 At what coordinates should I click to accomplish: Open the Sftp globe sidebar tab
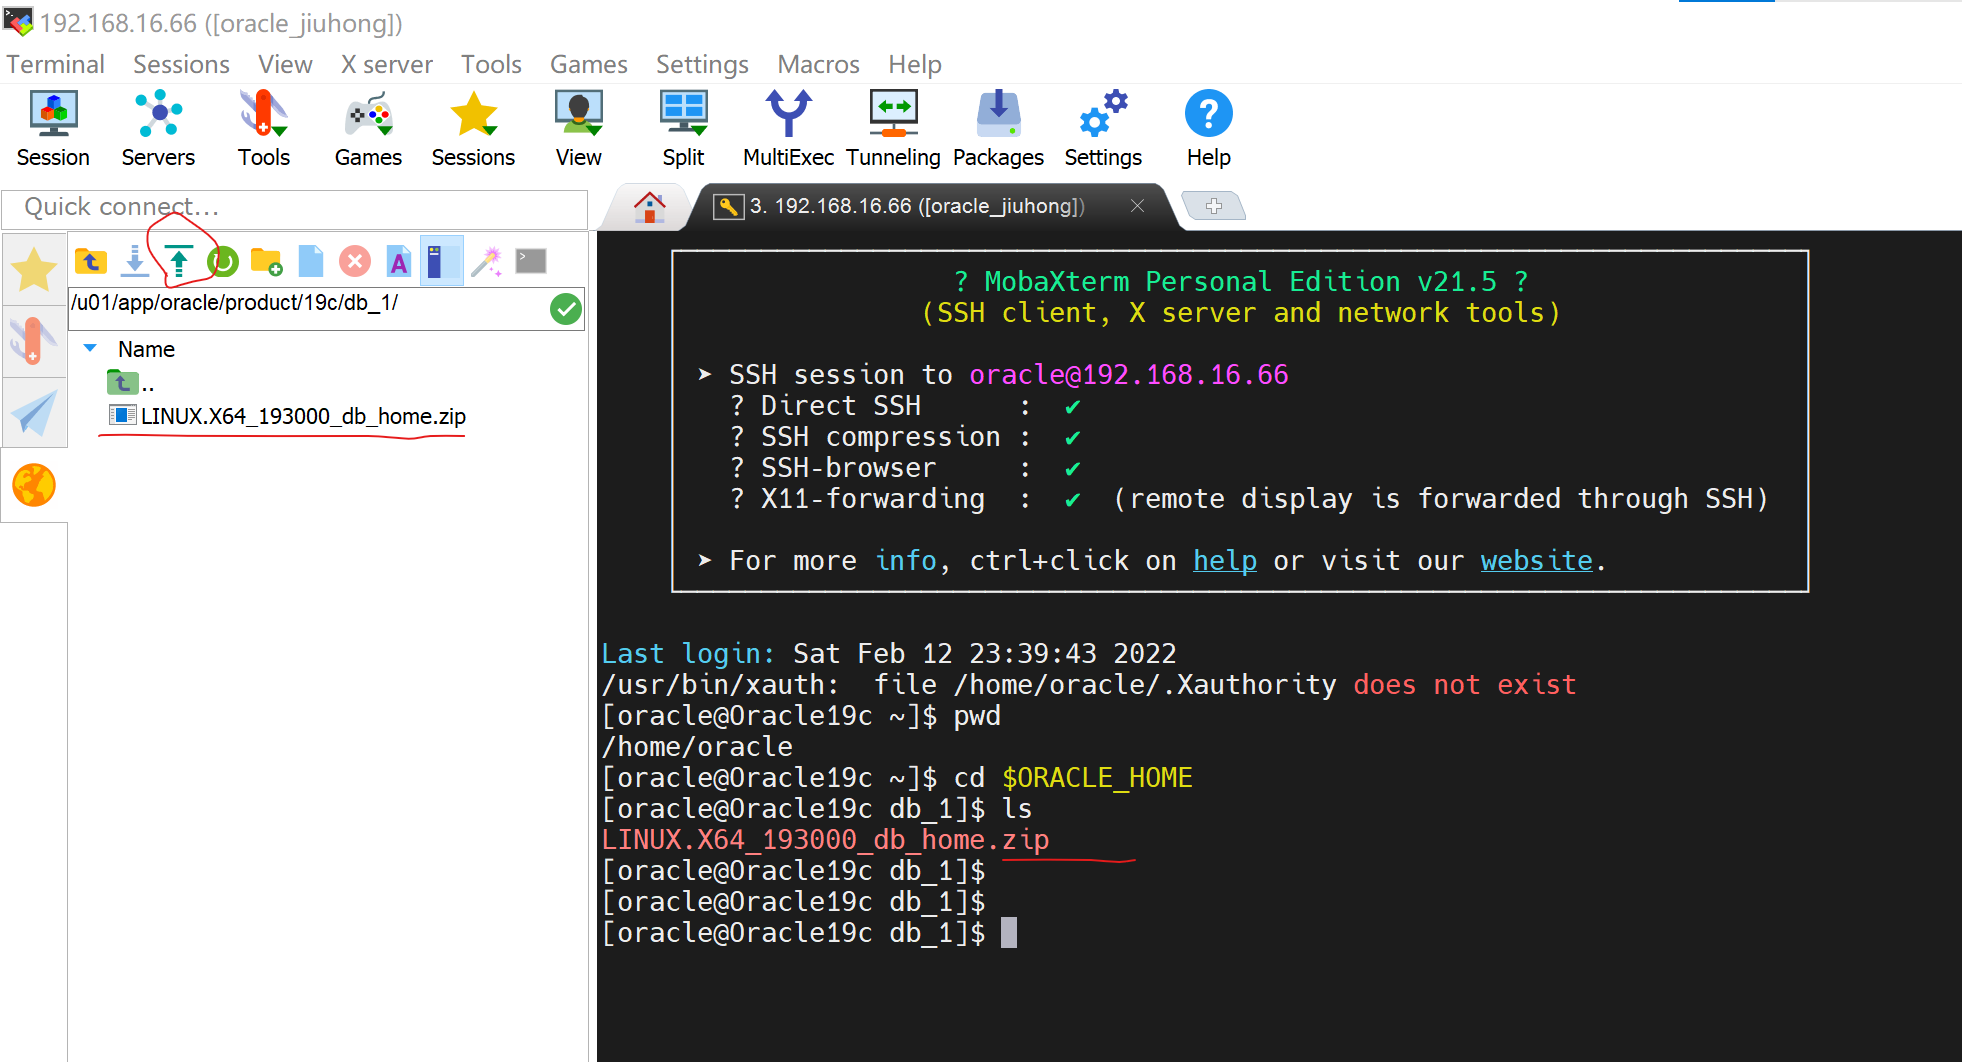tap(34, 485)
